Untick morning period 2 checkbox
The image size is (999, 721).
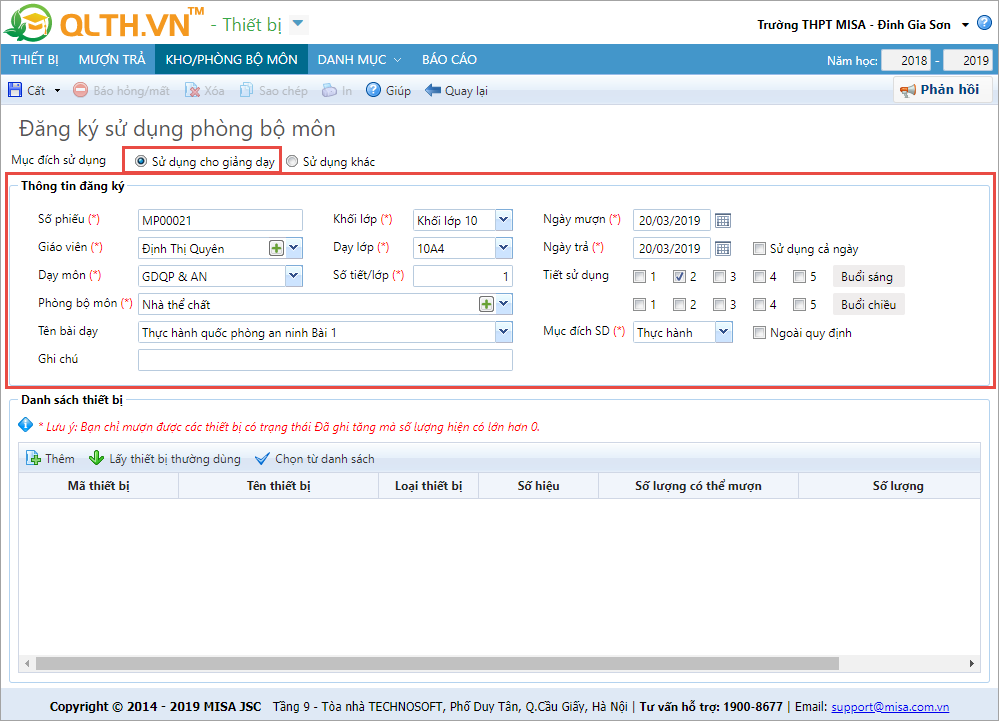pyautogui.click(x=679, y=276)
